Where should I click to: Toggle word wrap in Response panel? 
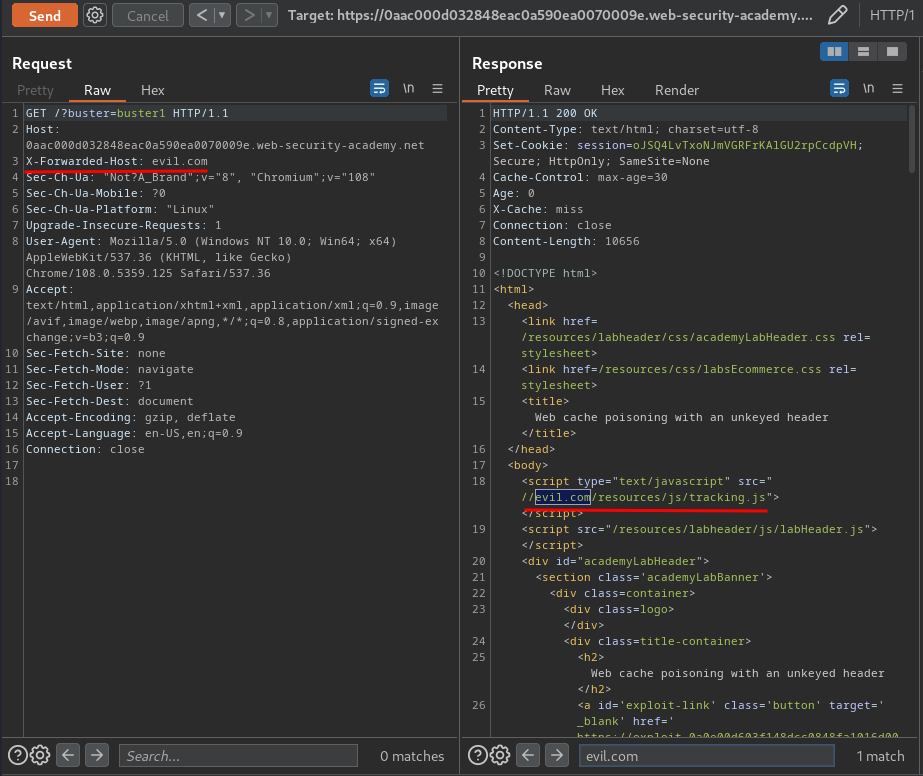coord(839,88)
